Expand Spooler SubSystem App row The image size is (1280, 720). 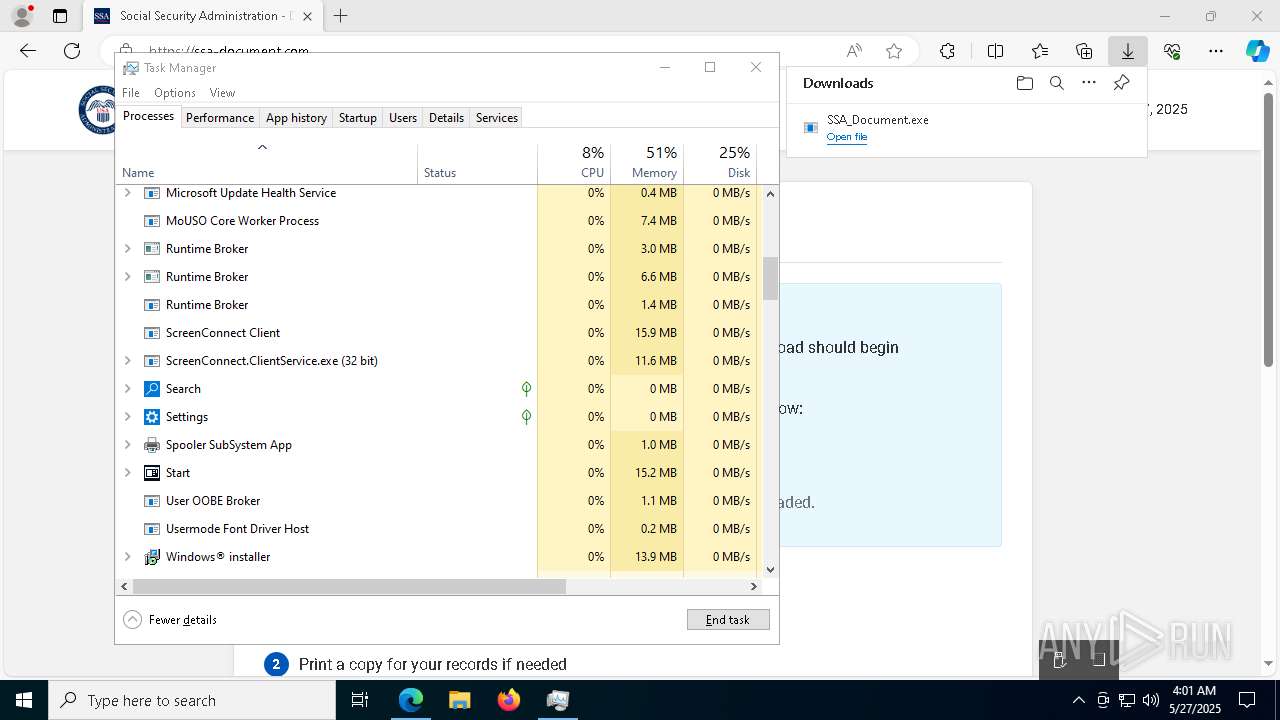(127, 445)
